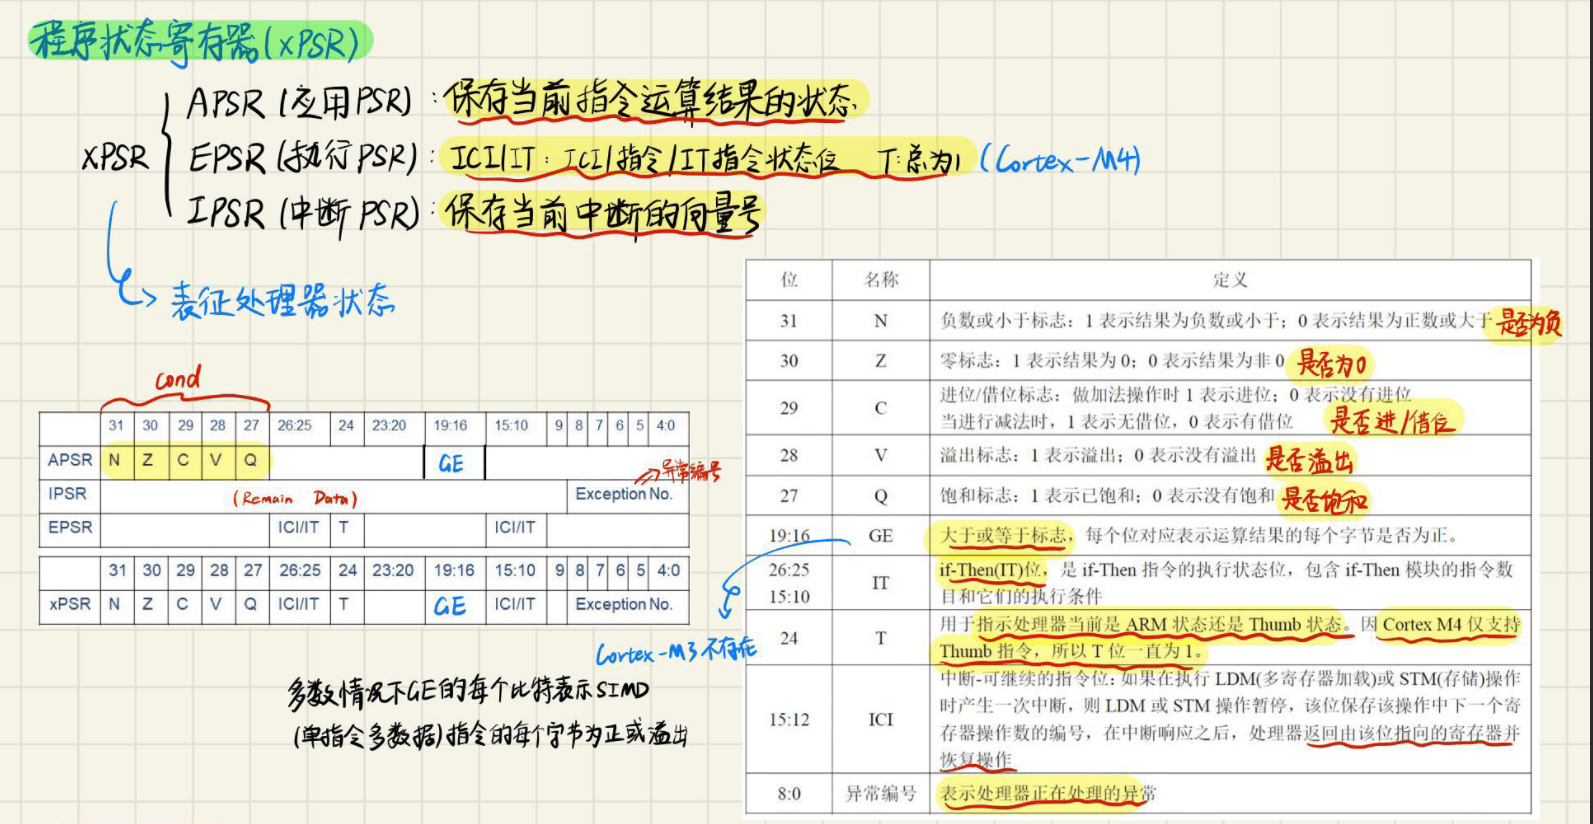Click the 名称 column header in definition table
The width and height of the screenshot is (1593, 824).
point(881,280)
